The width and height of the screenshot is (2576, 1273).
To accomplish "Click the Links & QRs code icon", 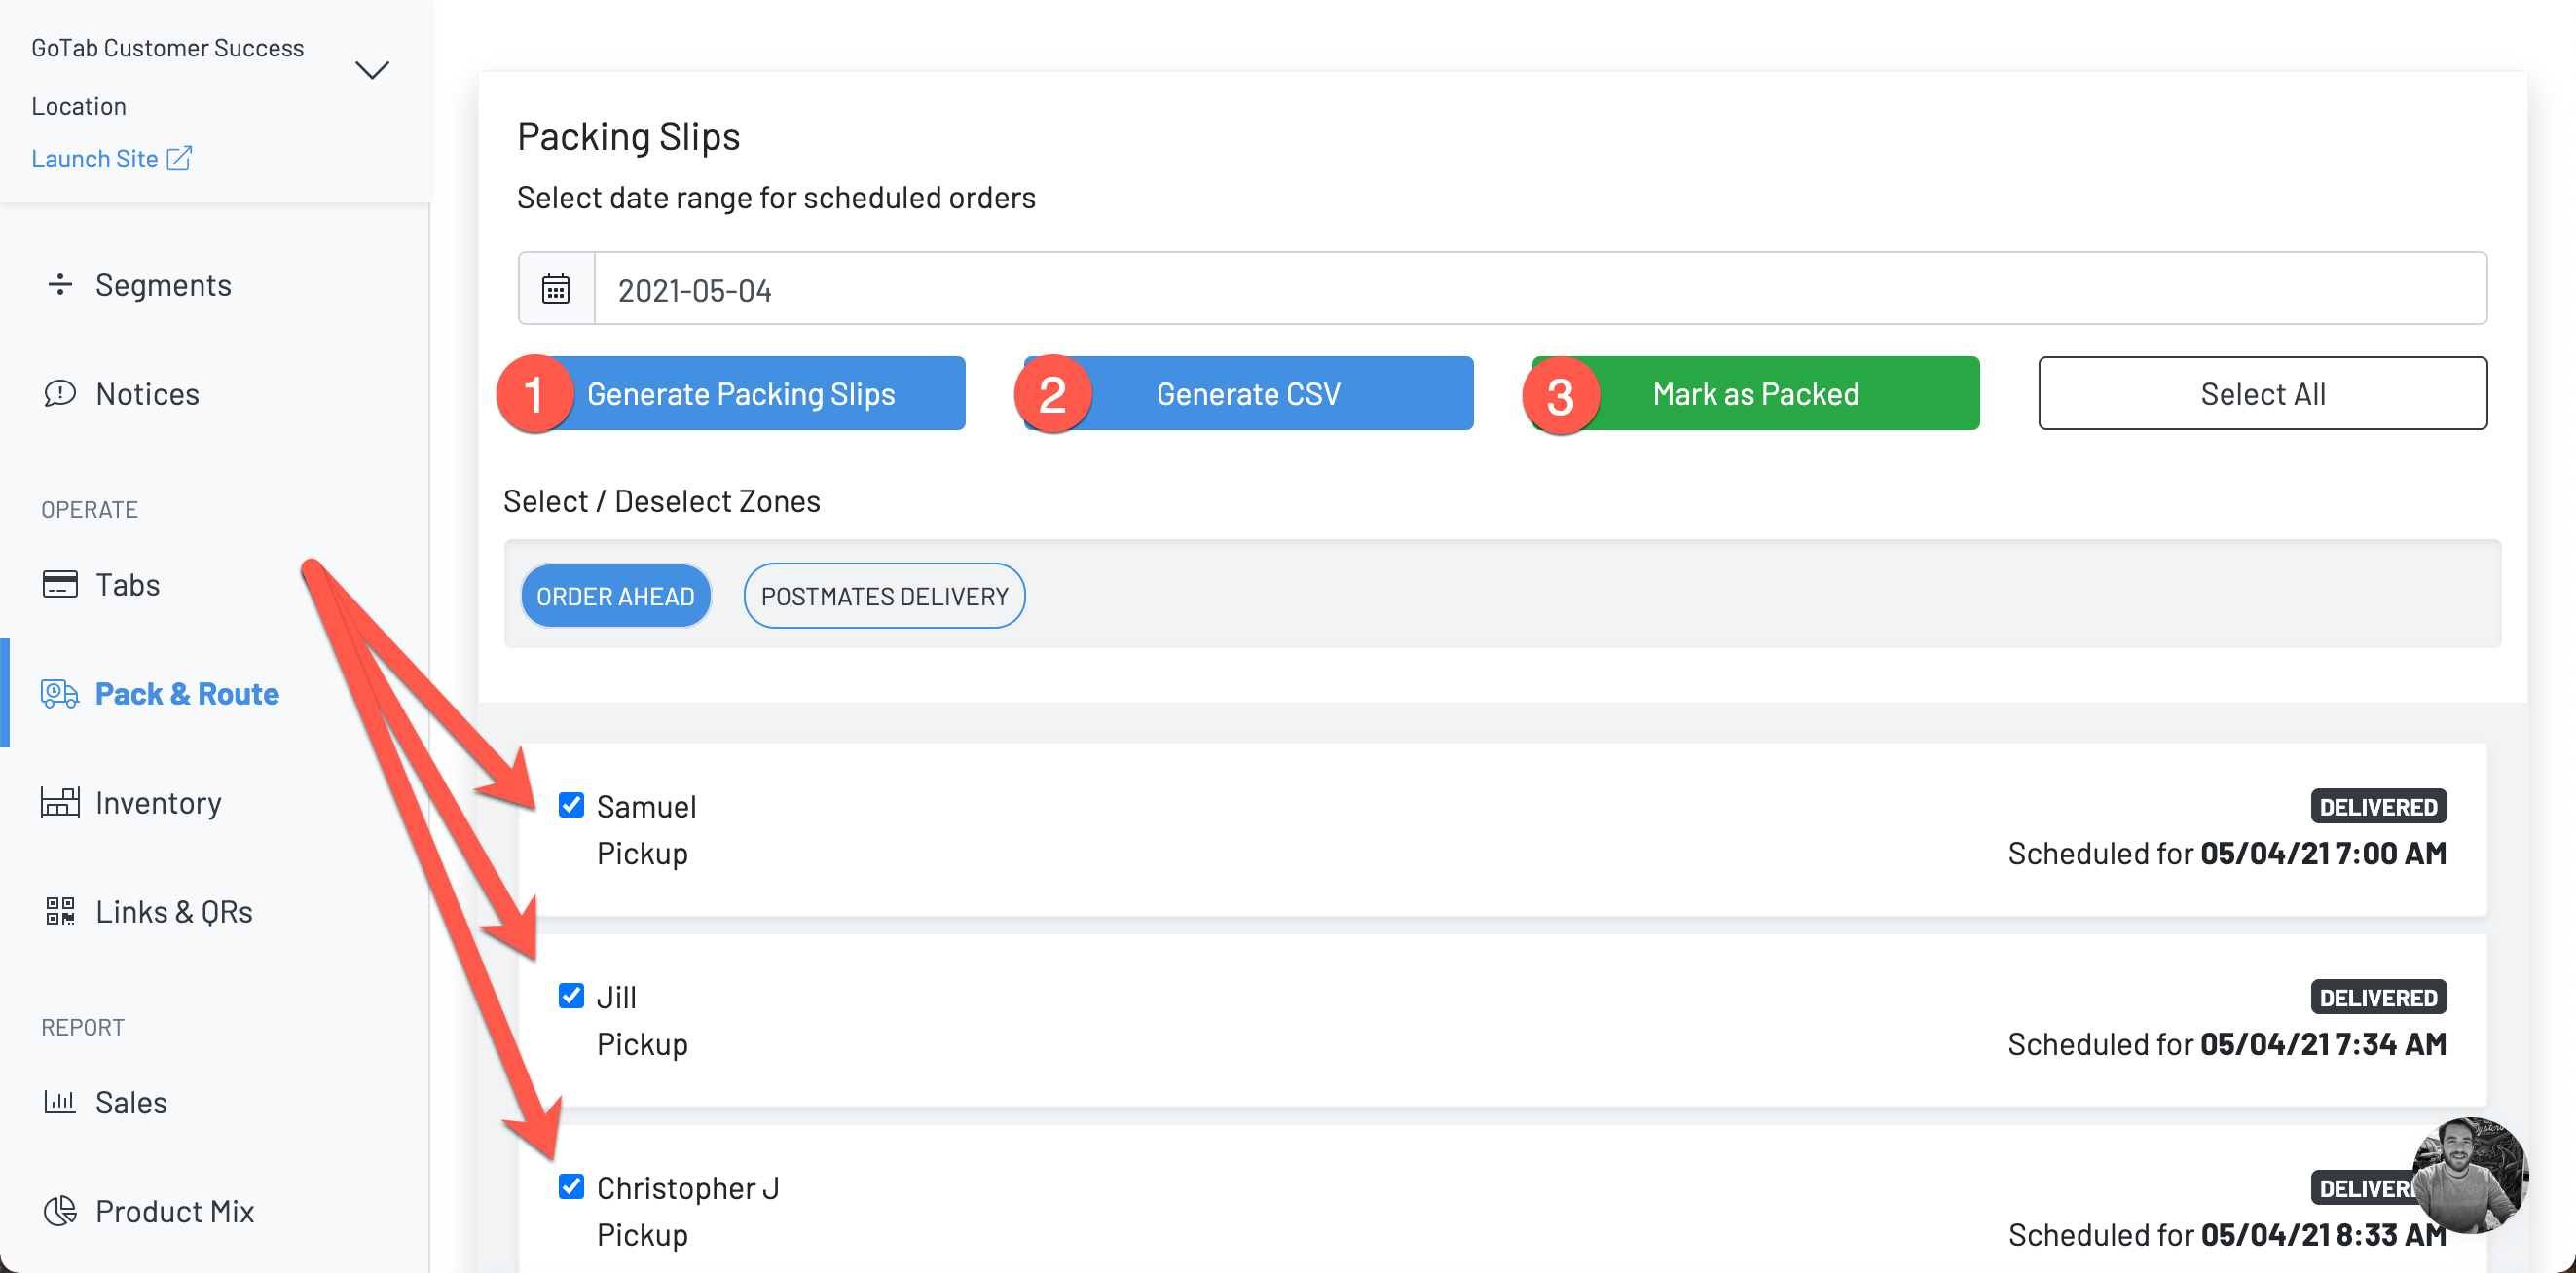I will (60, 911).
